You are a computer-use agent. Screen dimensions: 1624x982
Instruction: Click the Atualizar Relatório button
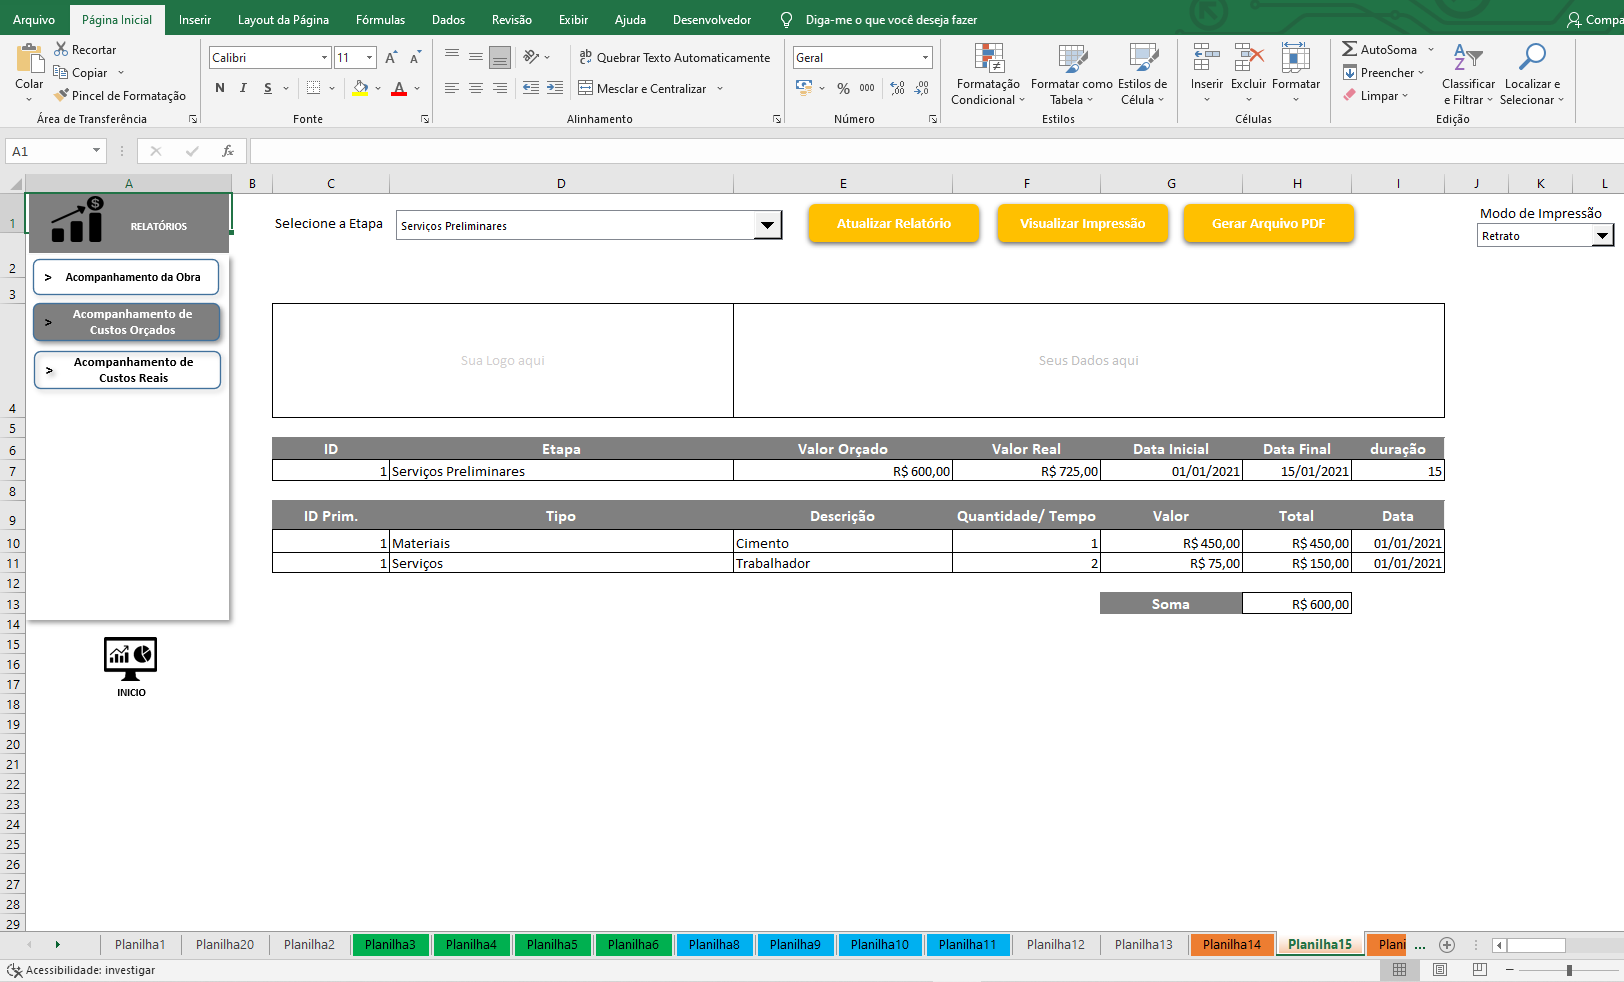click(x=893, y=224)
